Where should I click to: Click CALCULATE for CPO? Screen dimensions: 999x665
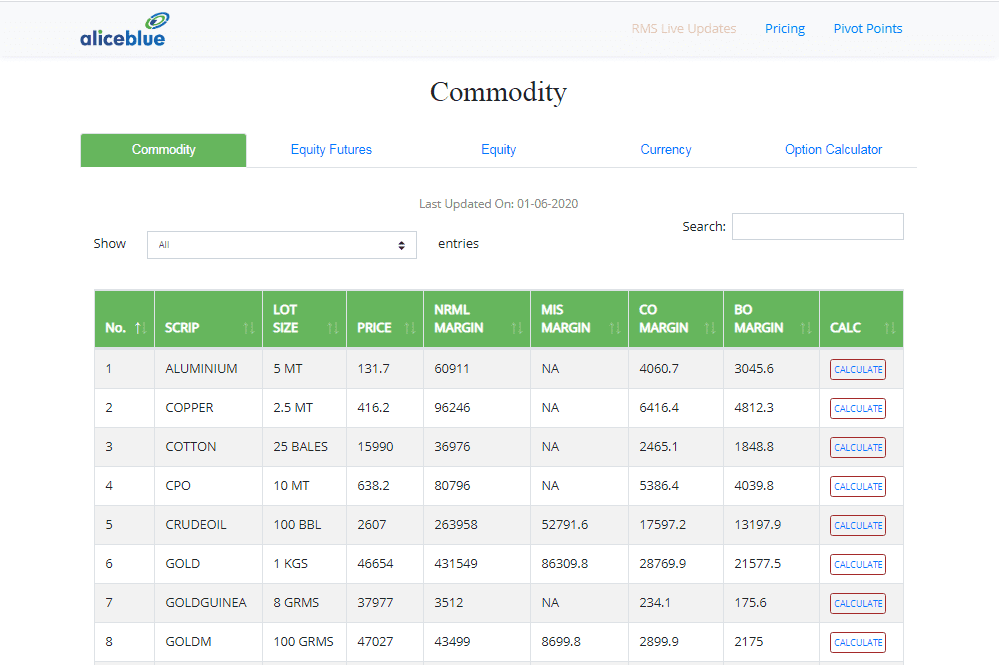click(858, 487)
